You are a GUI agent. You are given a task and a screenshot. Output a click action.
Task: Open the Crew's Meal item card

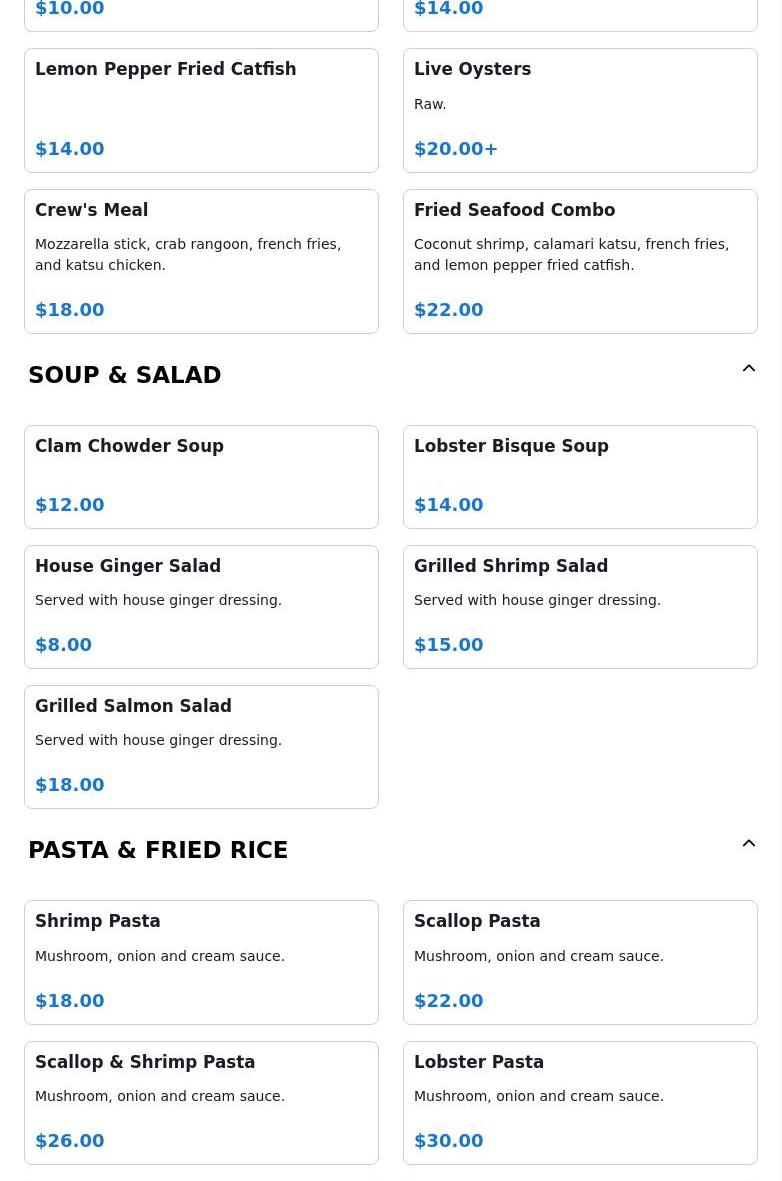(201, 261)
